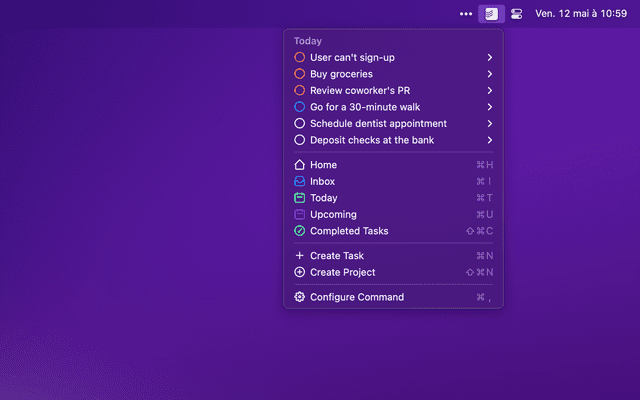
Task: Click the Configure Command gear icon
Action: click(x=300, y=297)
